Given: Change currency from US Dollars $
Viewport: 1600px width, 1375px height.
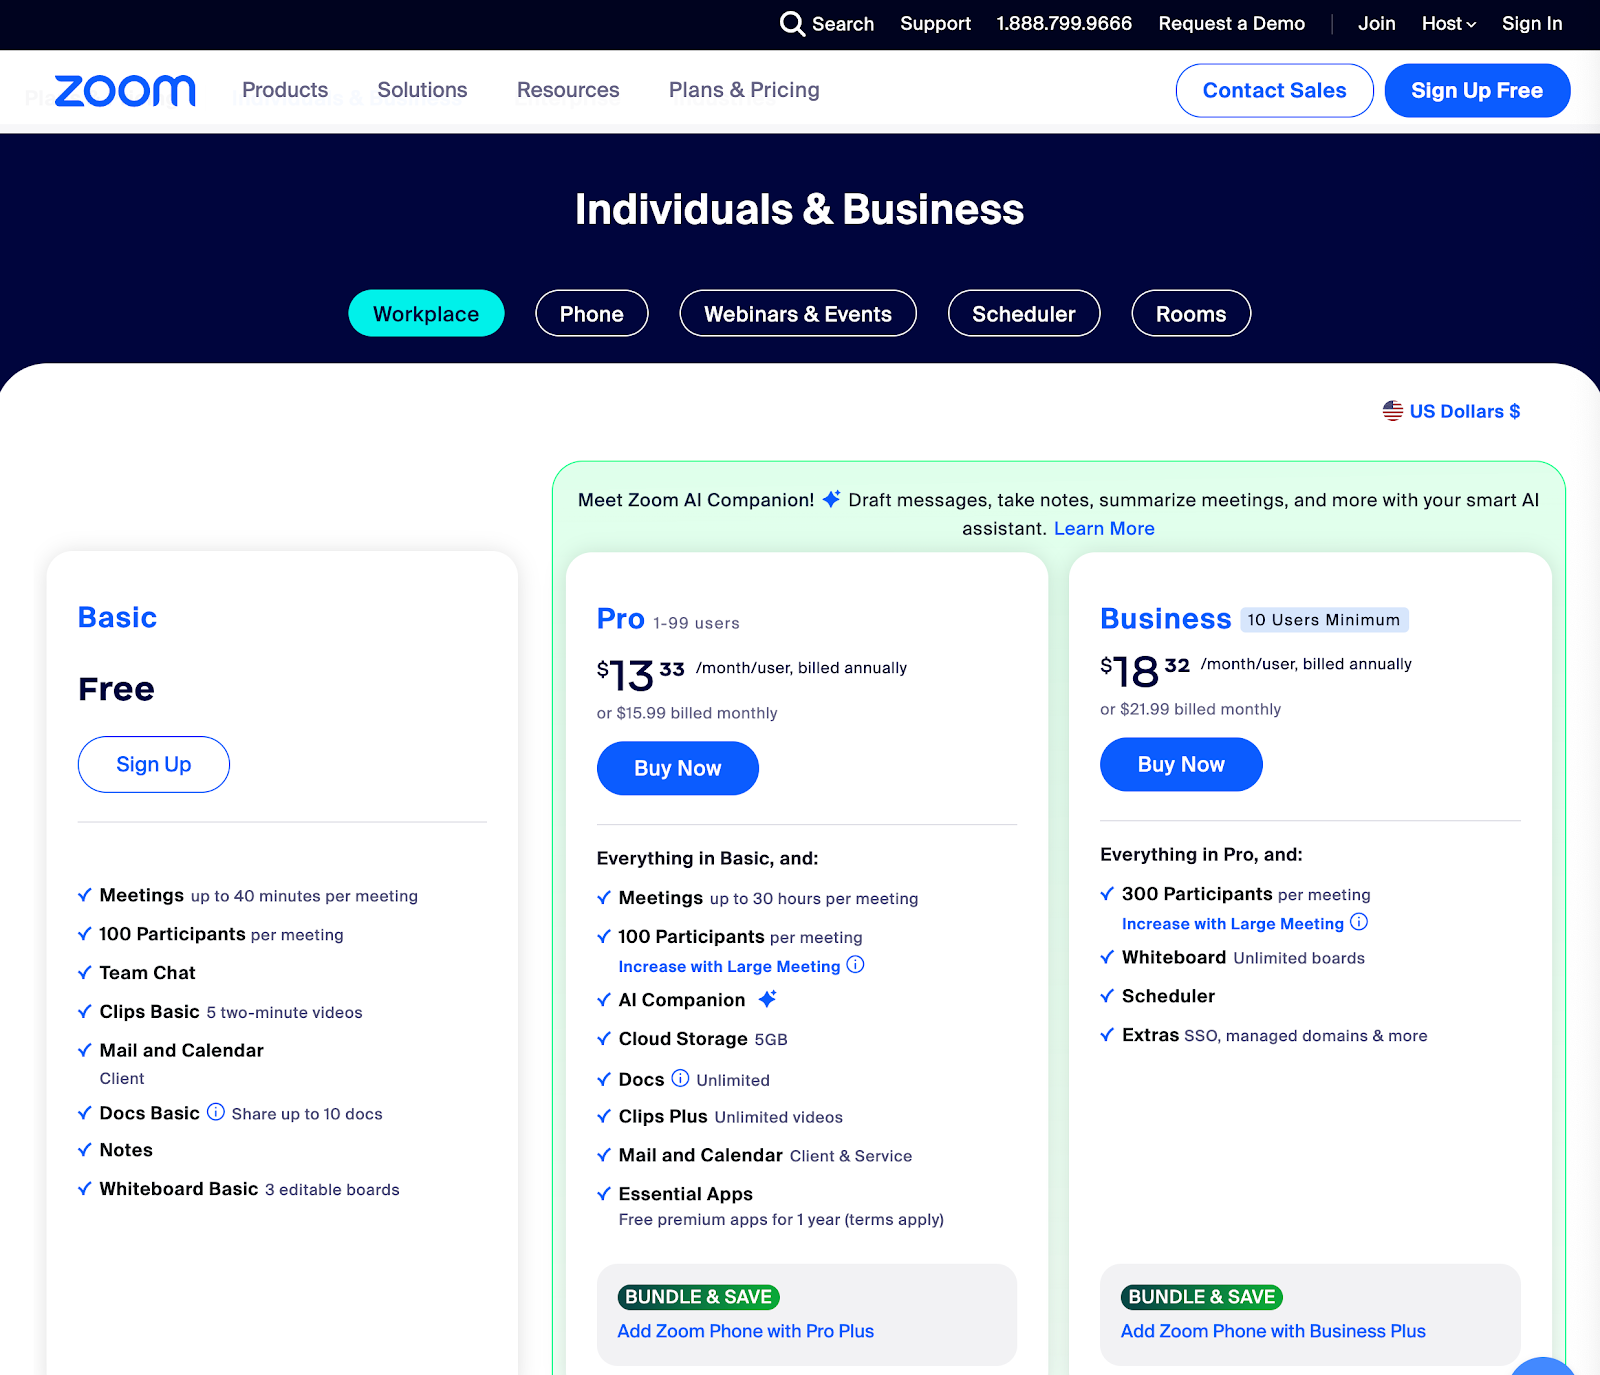Looking at the screenshot, I should [1465, 411].
